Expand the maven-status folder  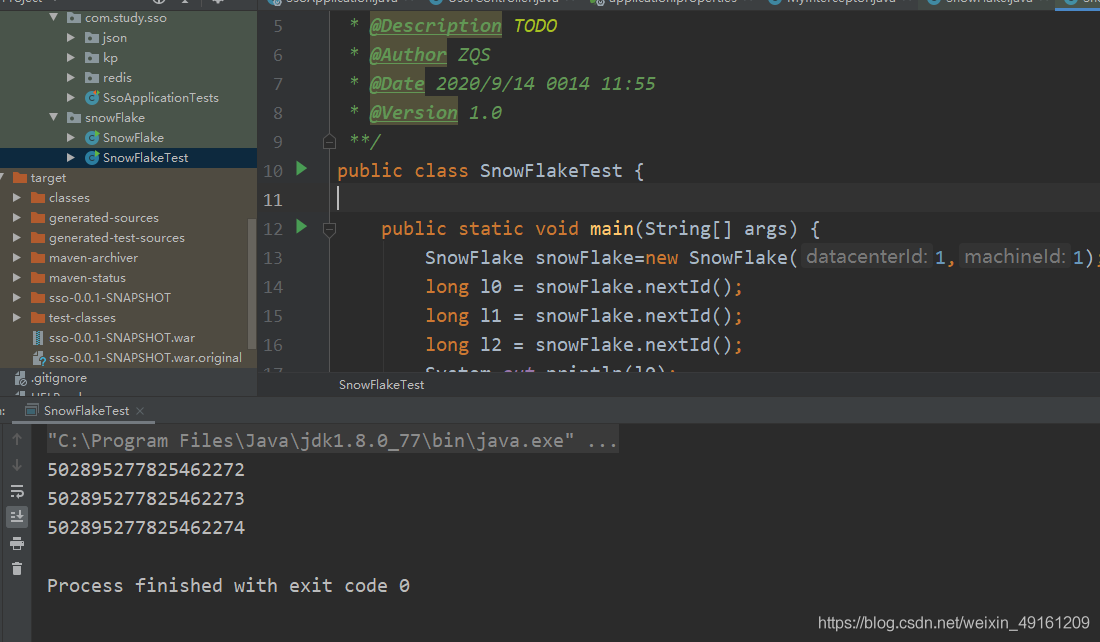tap(17, 278)
